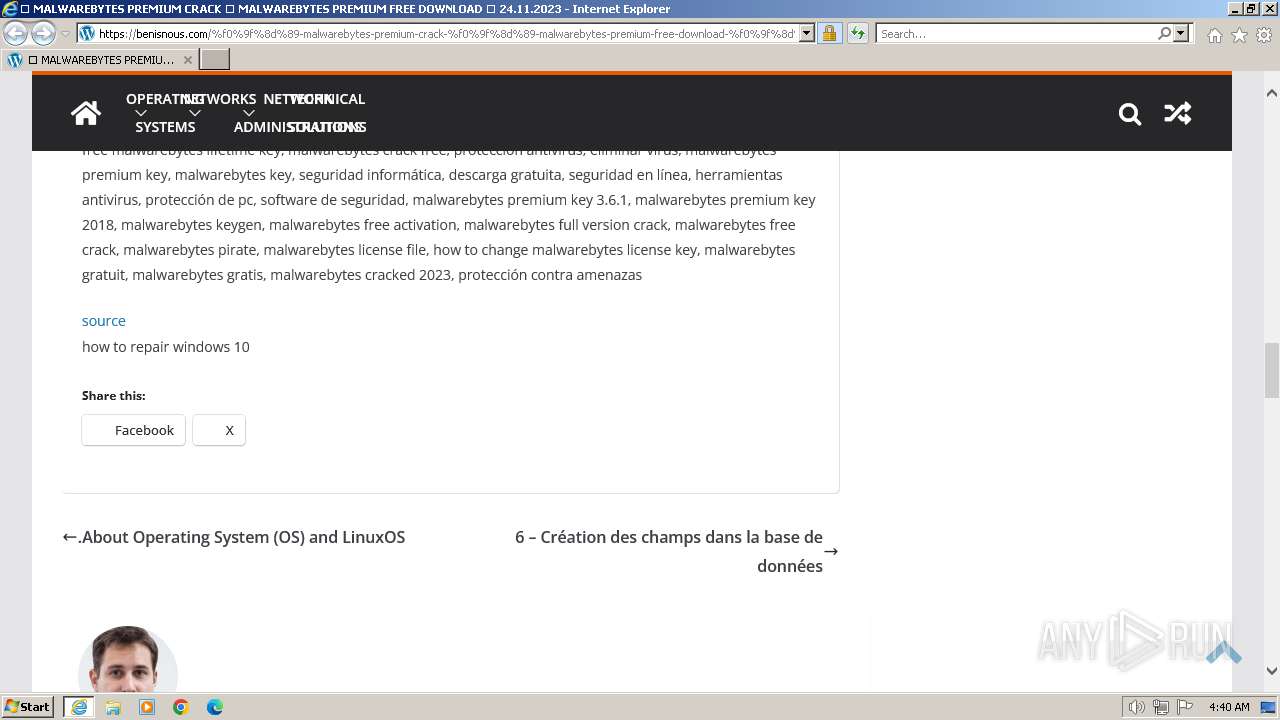This screenshot has width=1280, height=720.
Task: Click the WordPress favicon in the address bar
Action: click(x=87, y=33)
